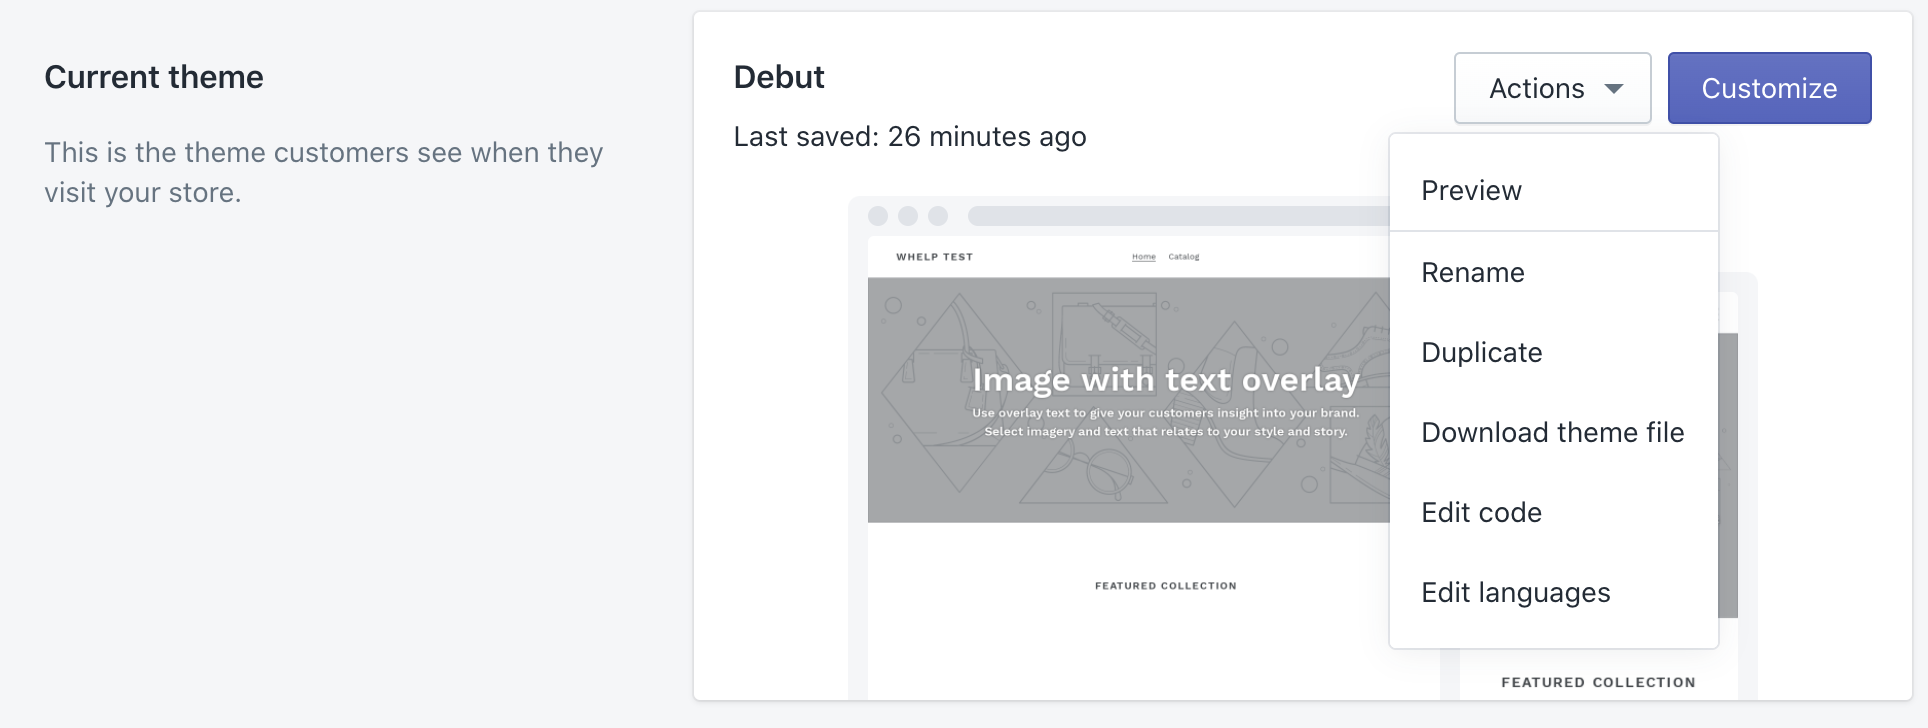Click the Actions dropdown caret arrow

1614,88
